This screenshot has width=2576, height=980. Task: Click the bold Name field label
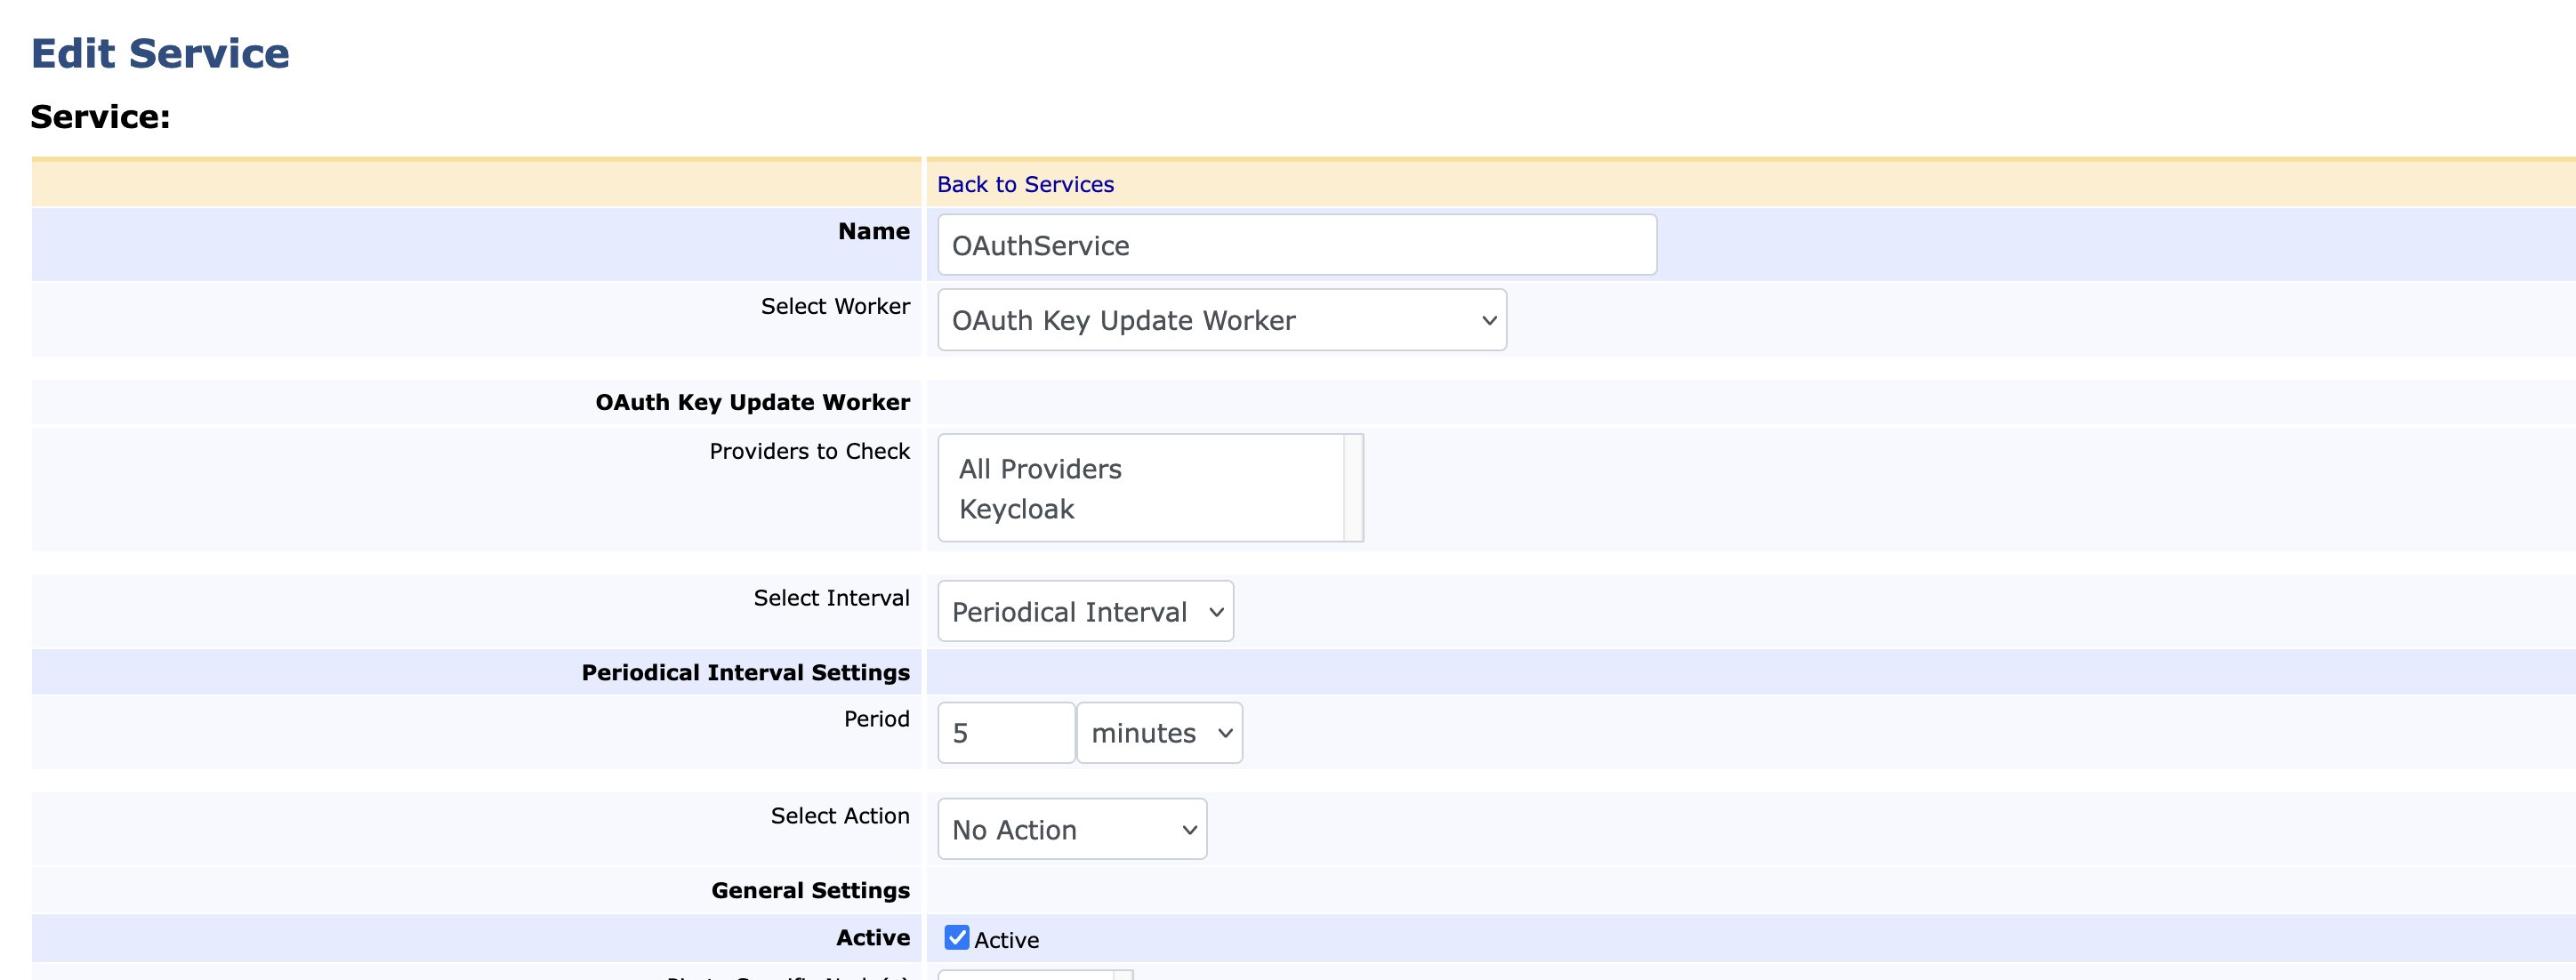tap(873, 231)
